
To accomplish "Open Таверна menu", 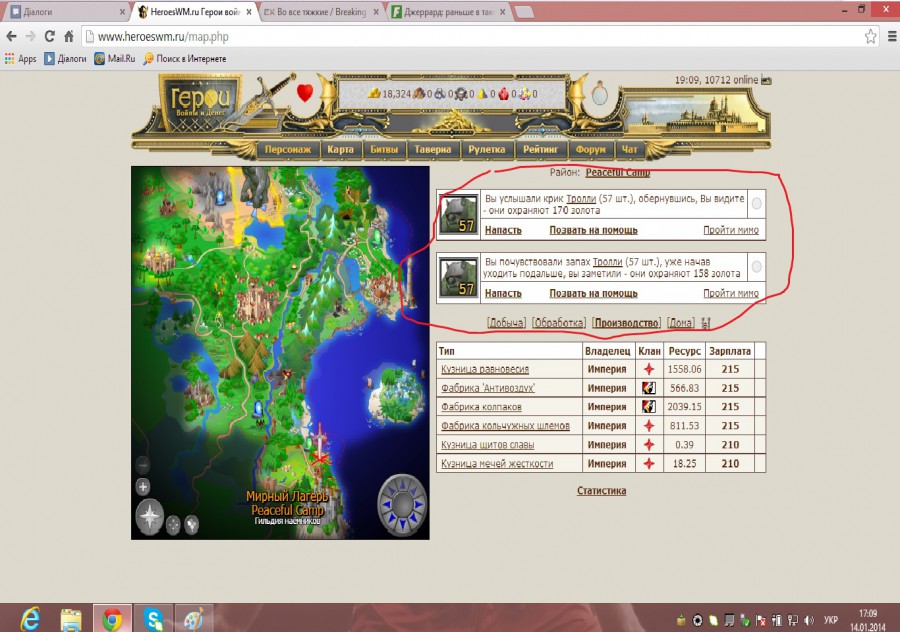I will [x=433, y=149].
